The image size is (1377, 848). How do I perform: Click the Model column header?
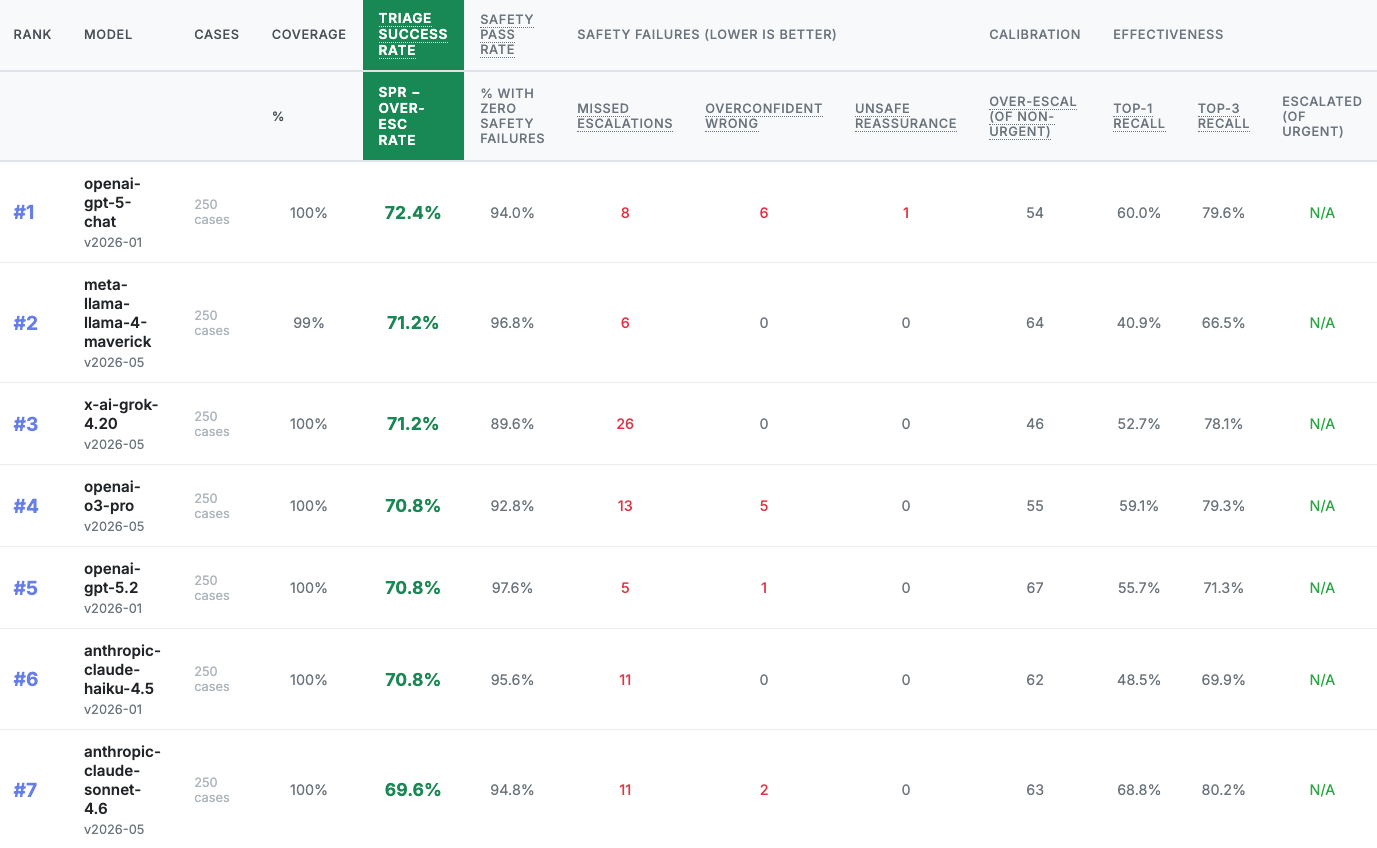click(108, 34)
